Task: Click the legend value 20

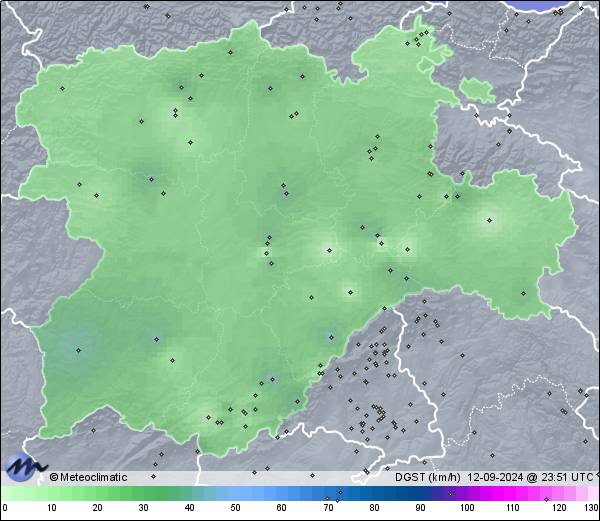Action: coord(98,508)
